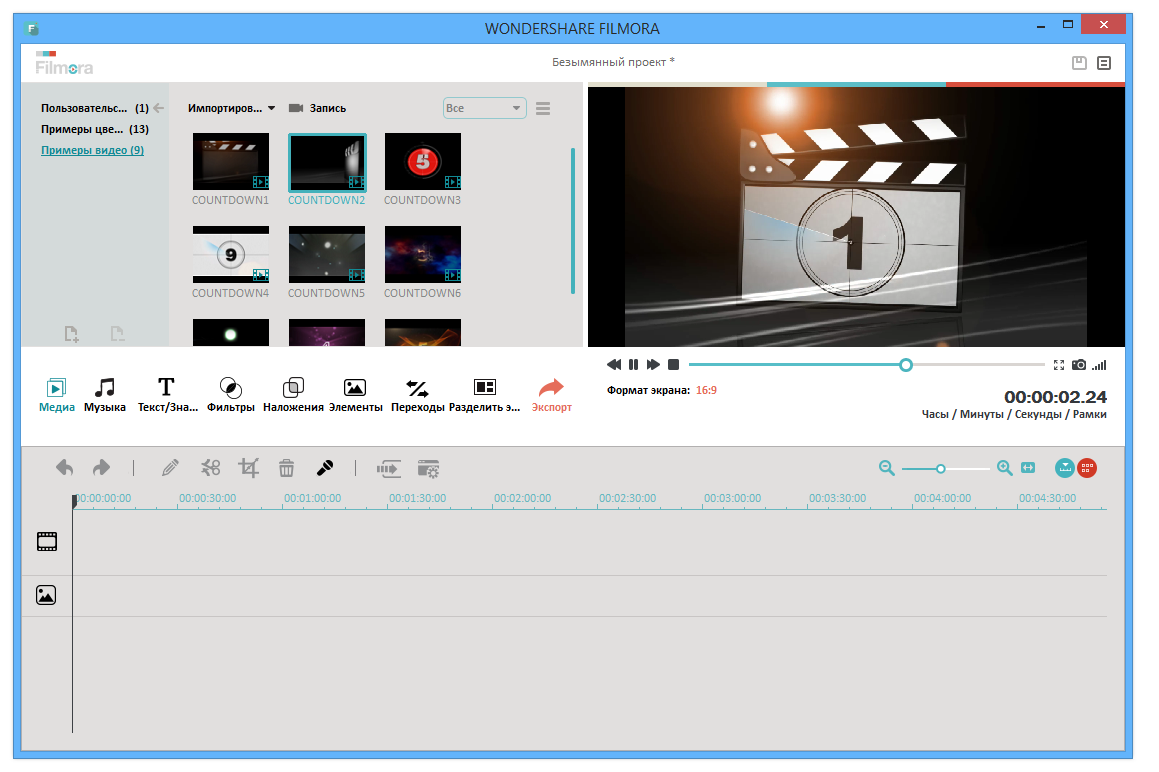The height and width of the screenshot is (772, 1159).
Task: Click the video track film icon
Action: [x=47, y=542]
